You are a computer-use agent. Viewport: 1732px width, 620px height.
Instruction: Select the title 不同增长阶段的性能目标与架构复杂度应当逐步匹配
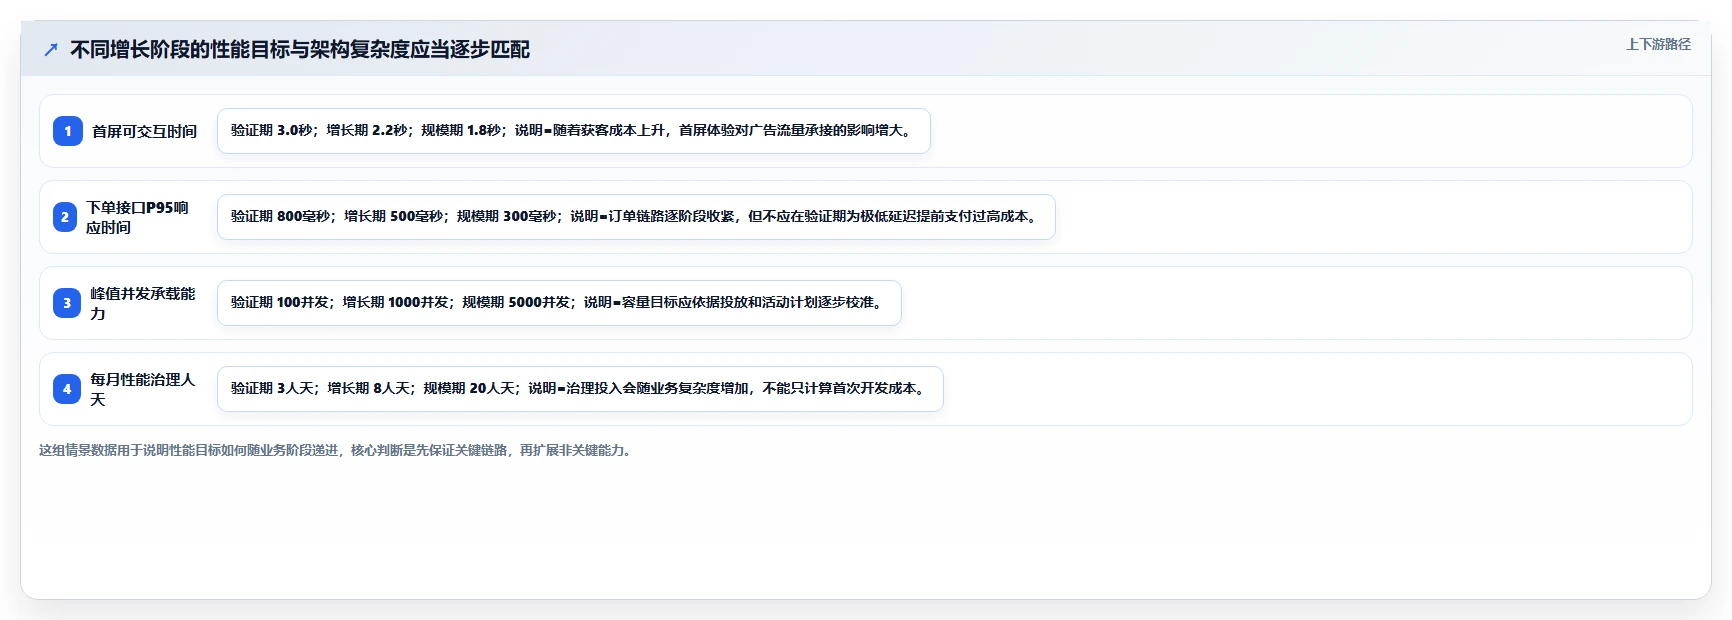(300, 49)
